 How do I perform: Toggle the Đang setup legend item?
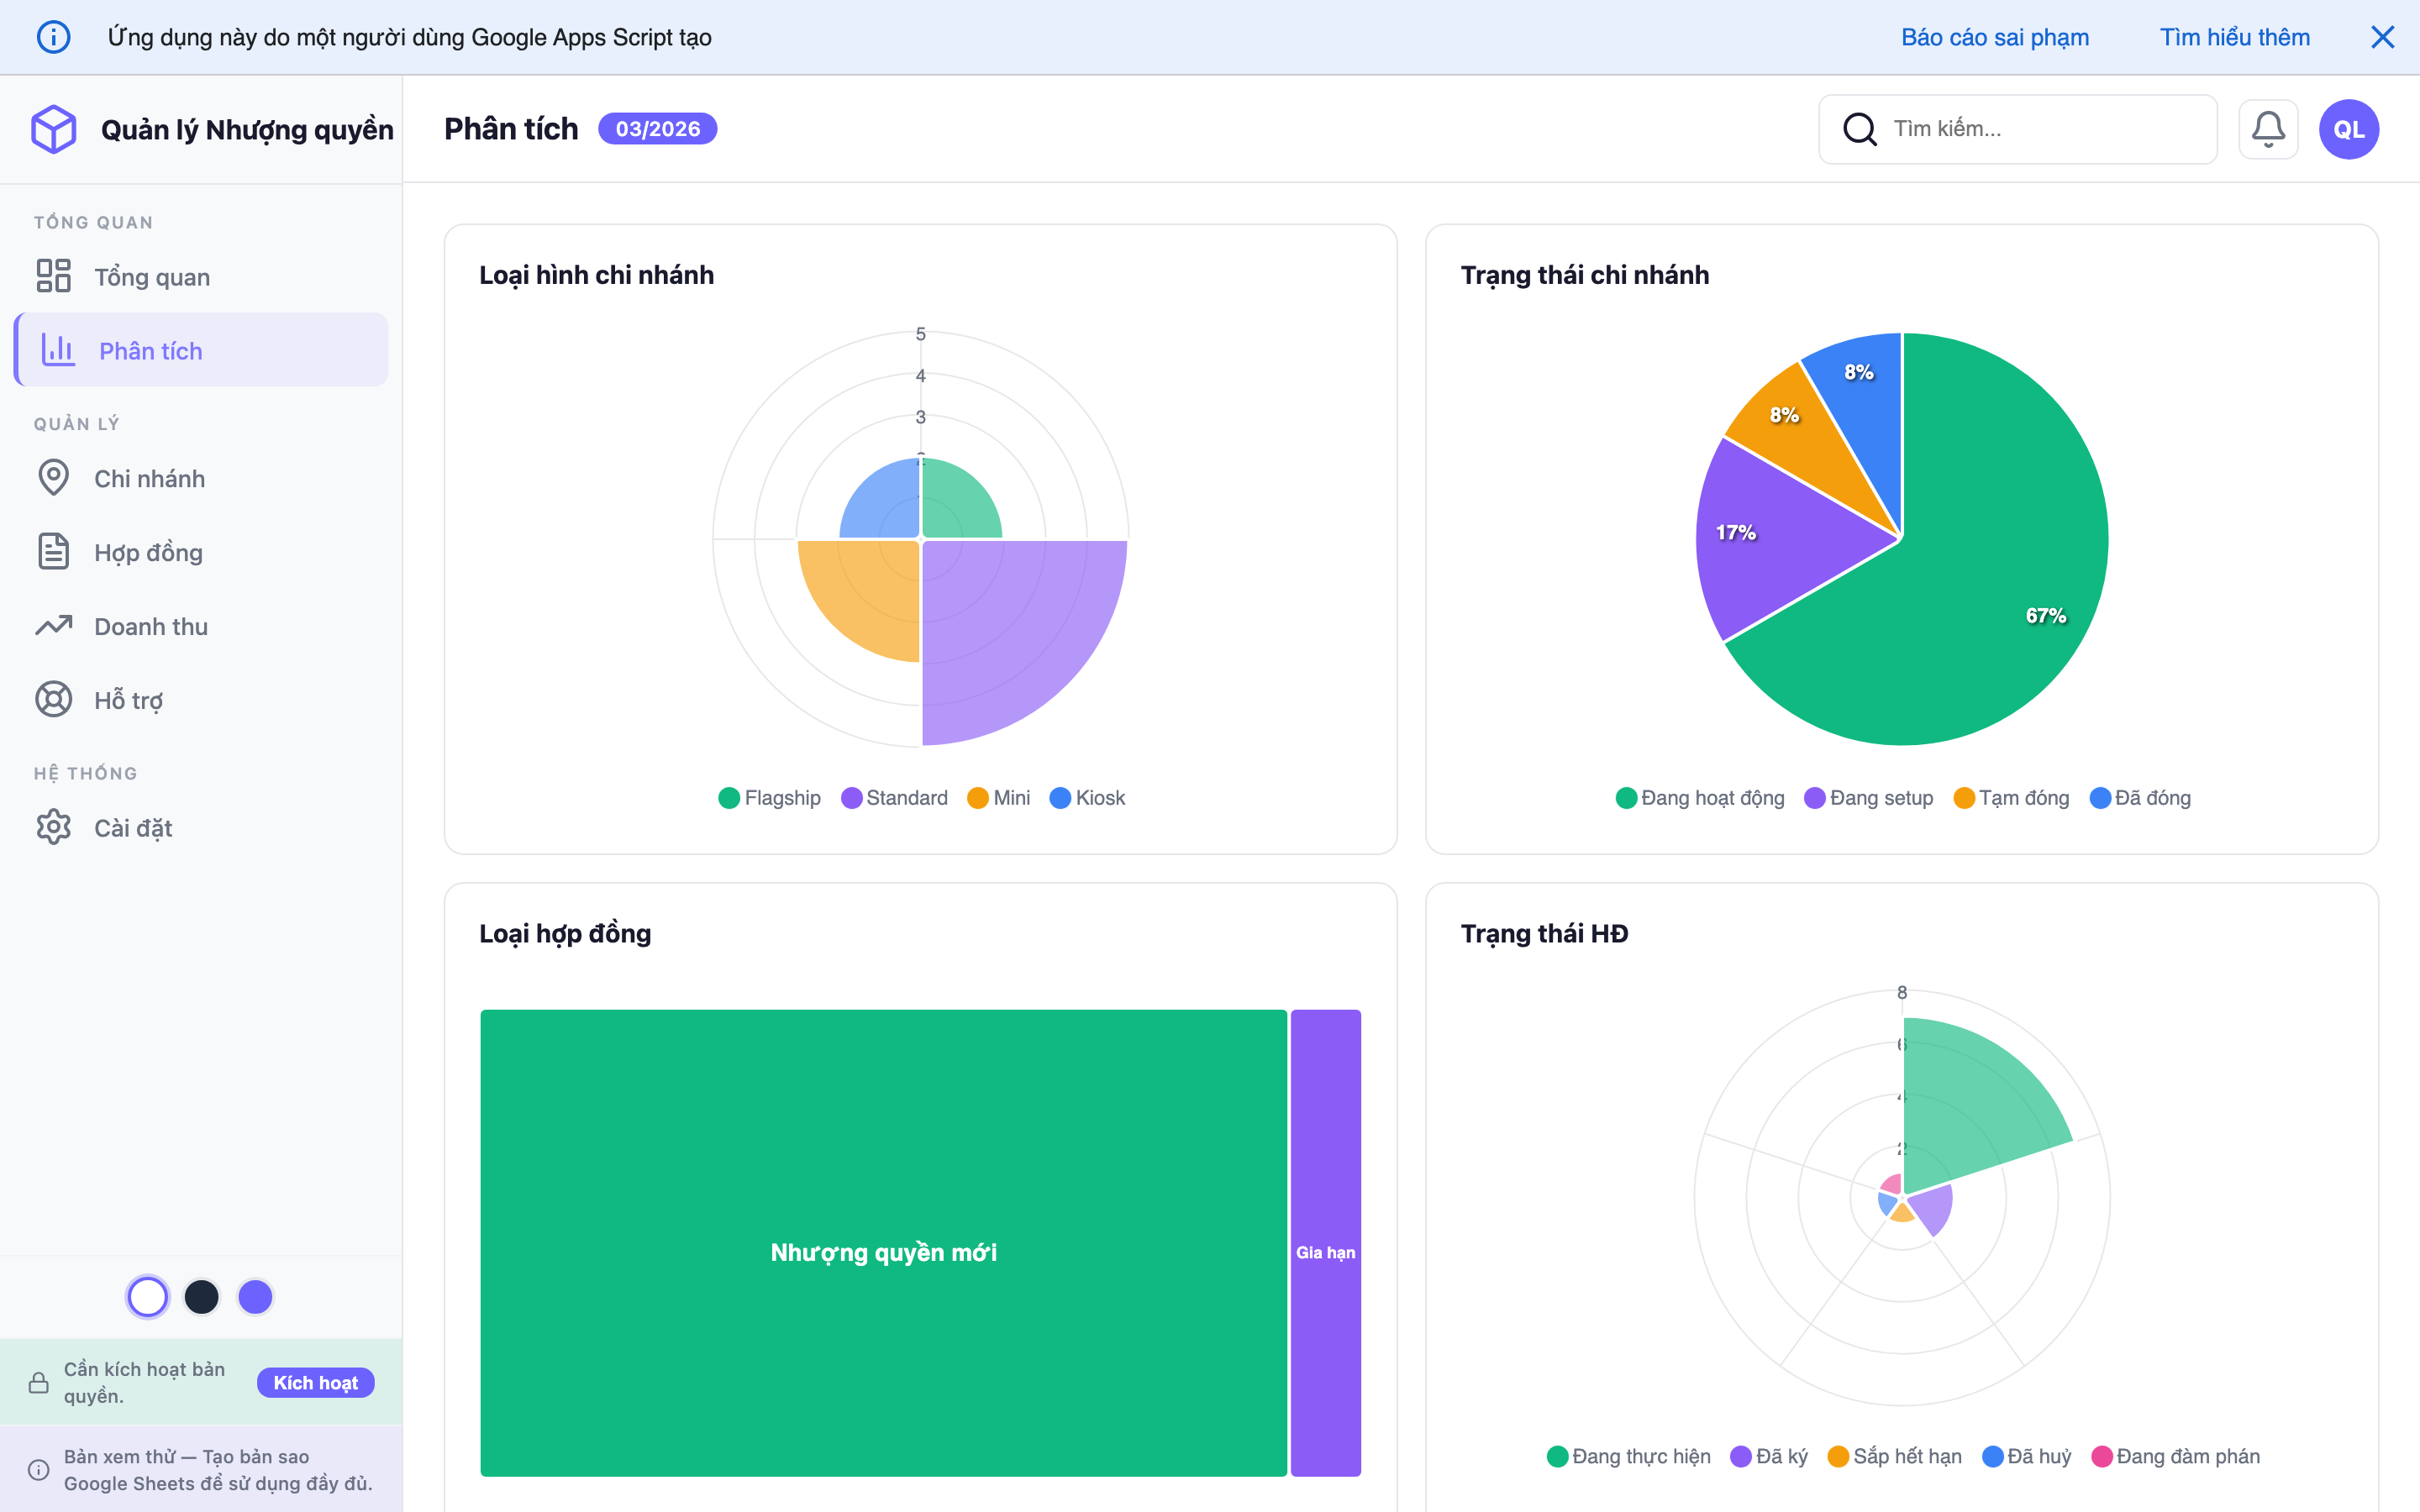point(1868,798)
